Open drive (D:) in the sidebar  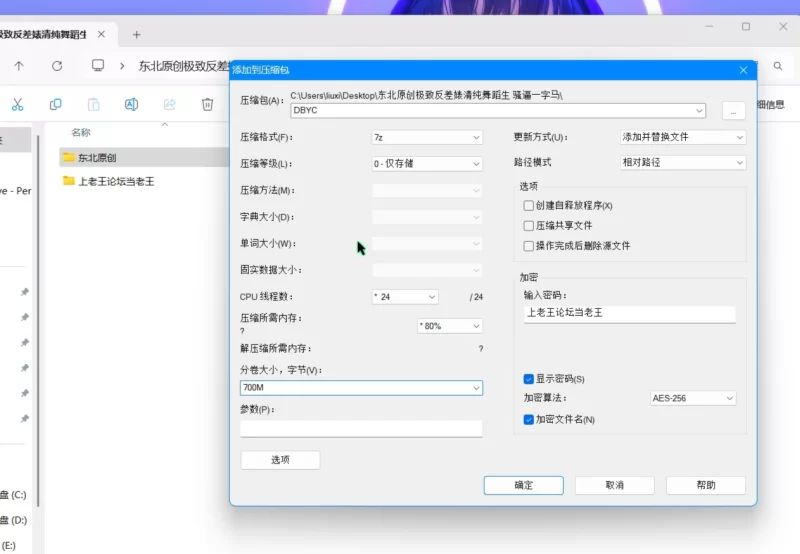pos(13,520)
